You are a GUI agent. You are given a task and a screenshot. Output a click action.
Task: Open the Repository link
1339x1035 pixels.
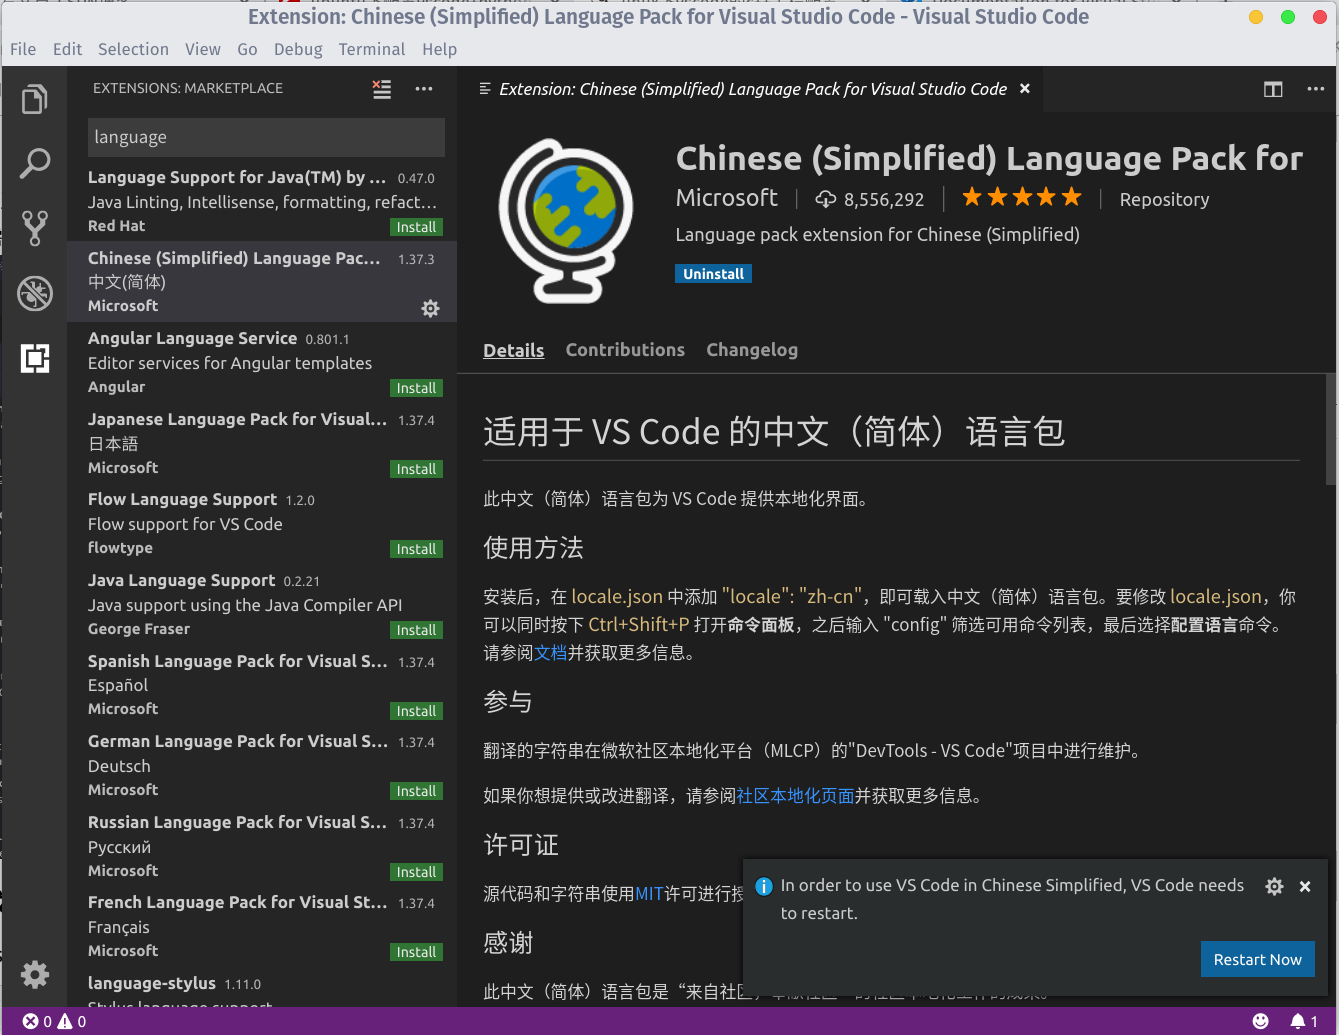pos(1164,199)
